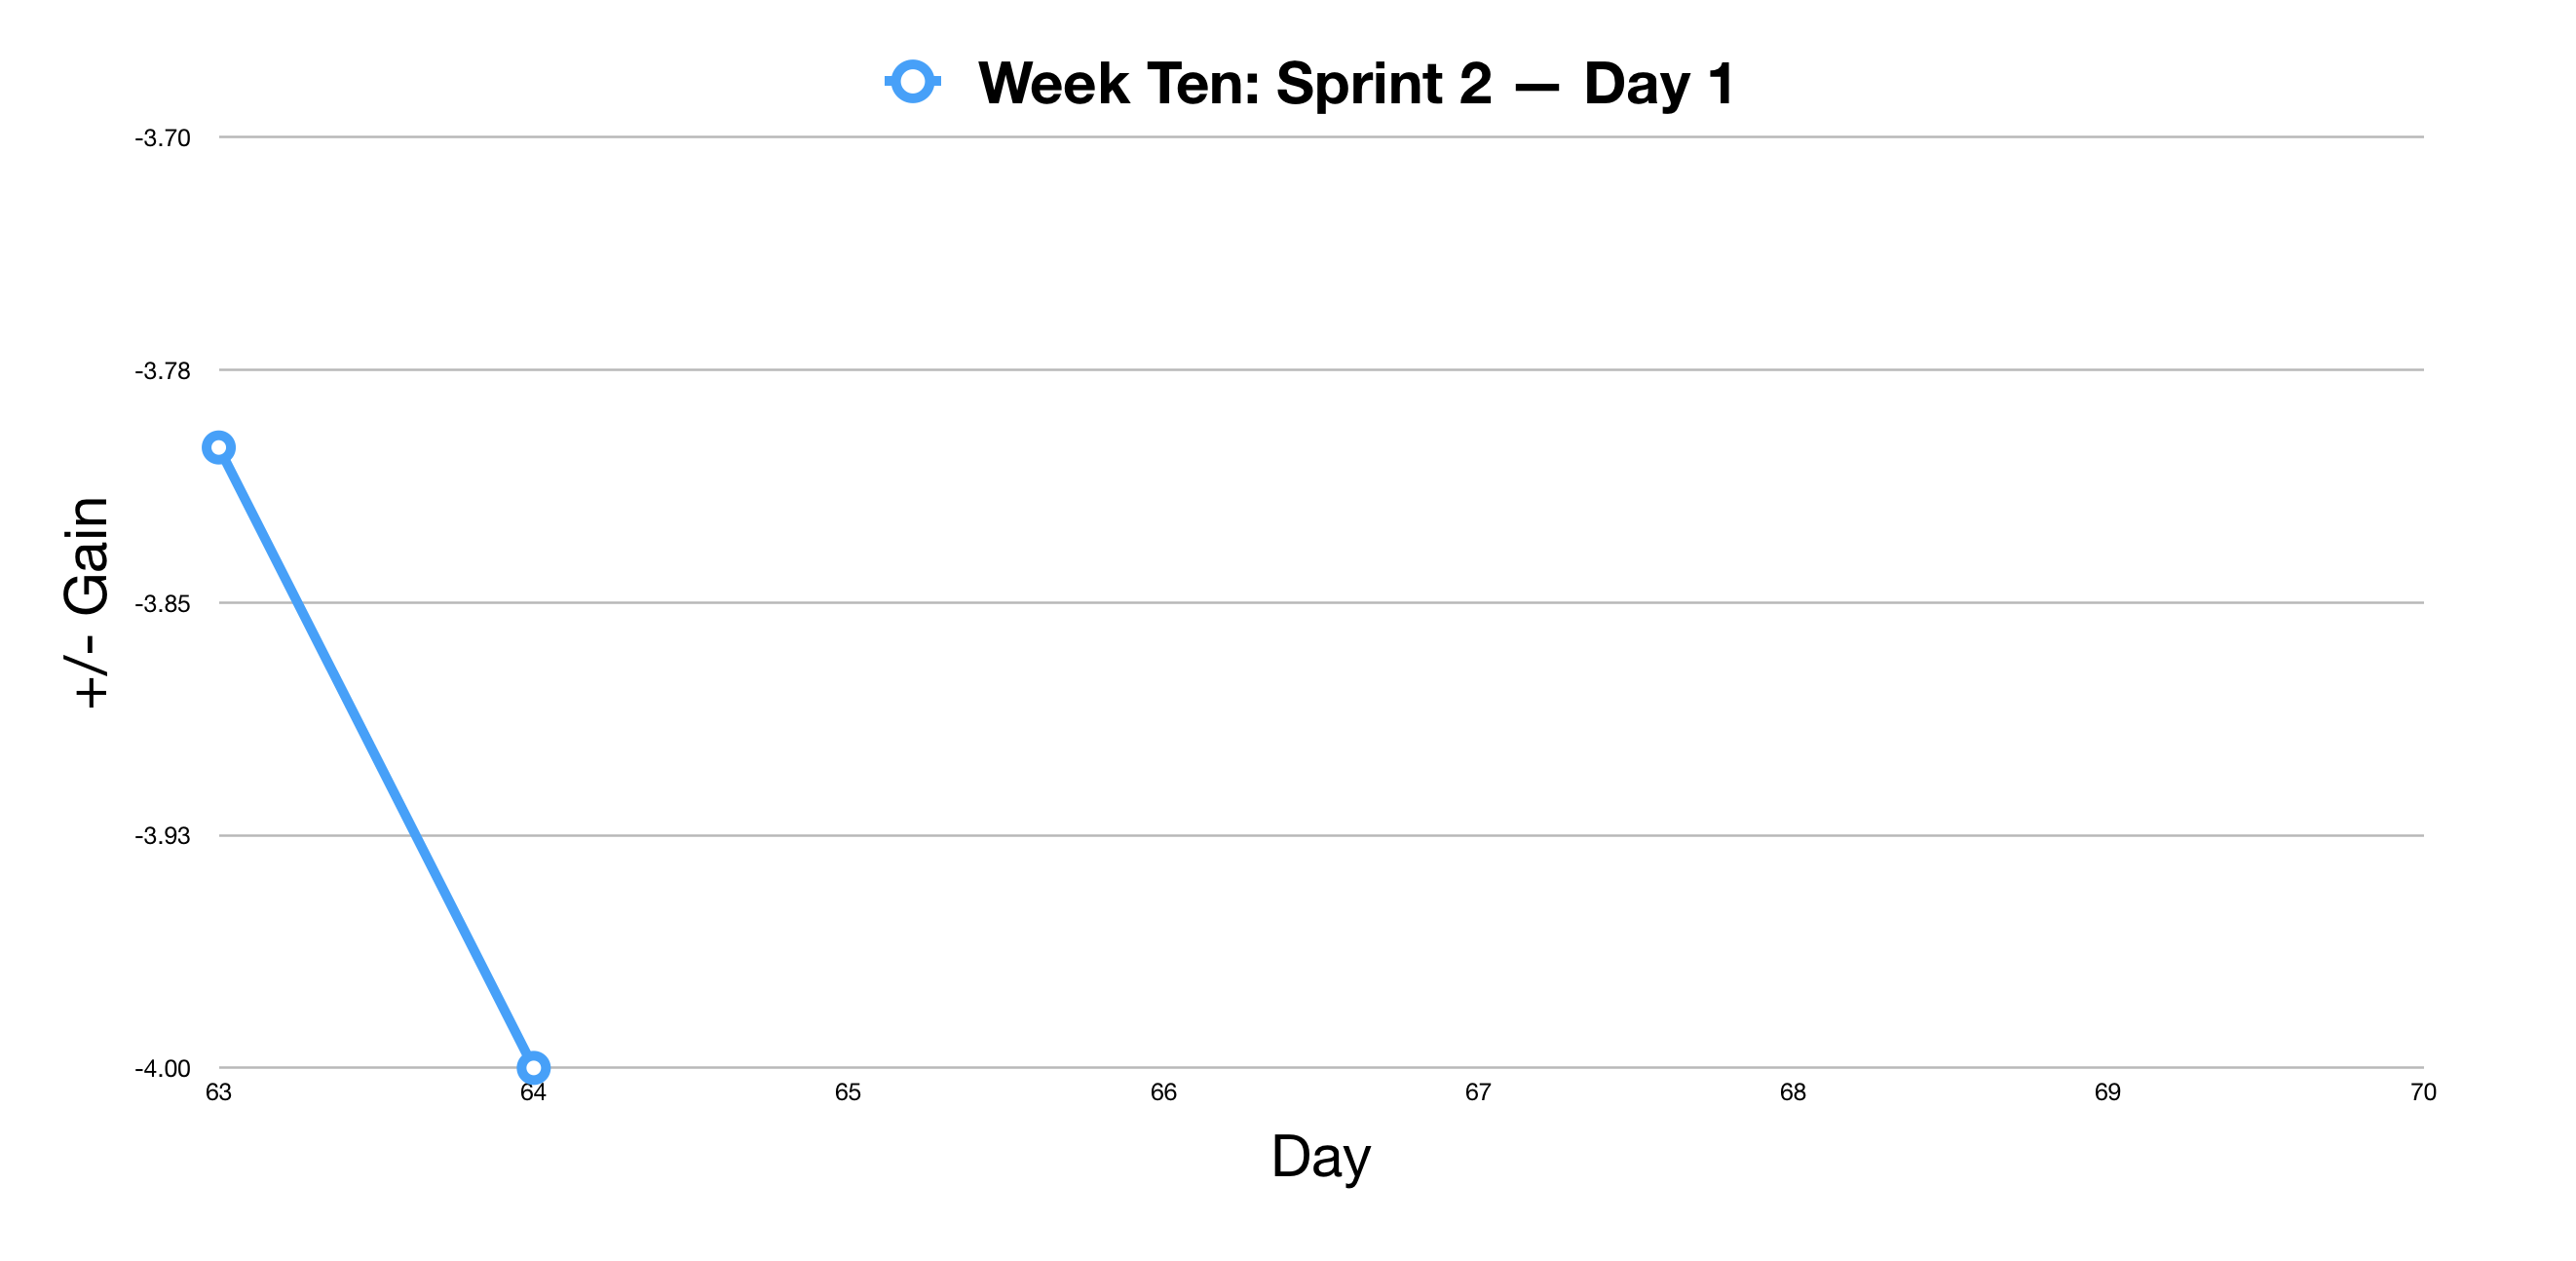The height and width of the screenshot is (1261, 2576).
Task: Click the blue line segment between points
Action: [376, 757]
